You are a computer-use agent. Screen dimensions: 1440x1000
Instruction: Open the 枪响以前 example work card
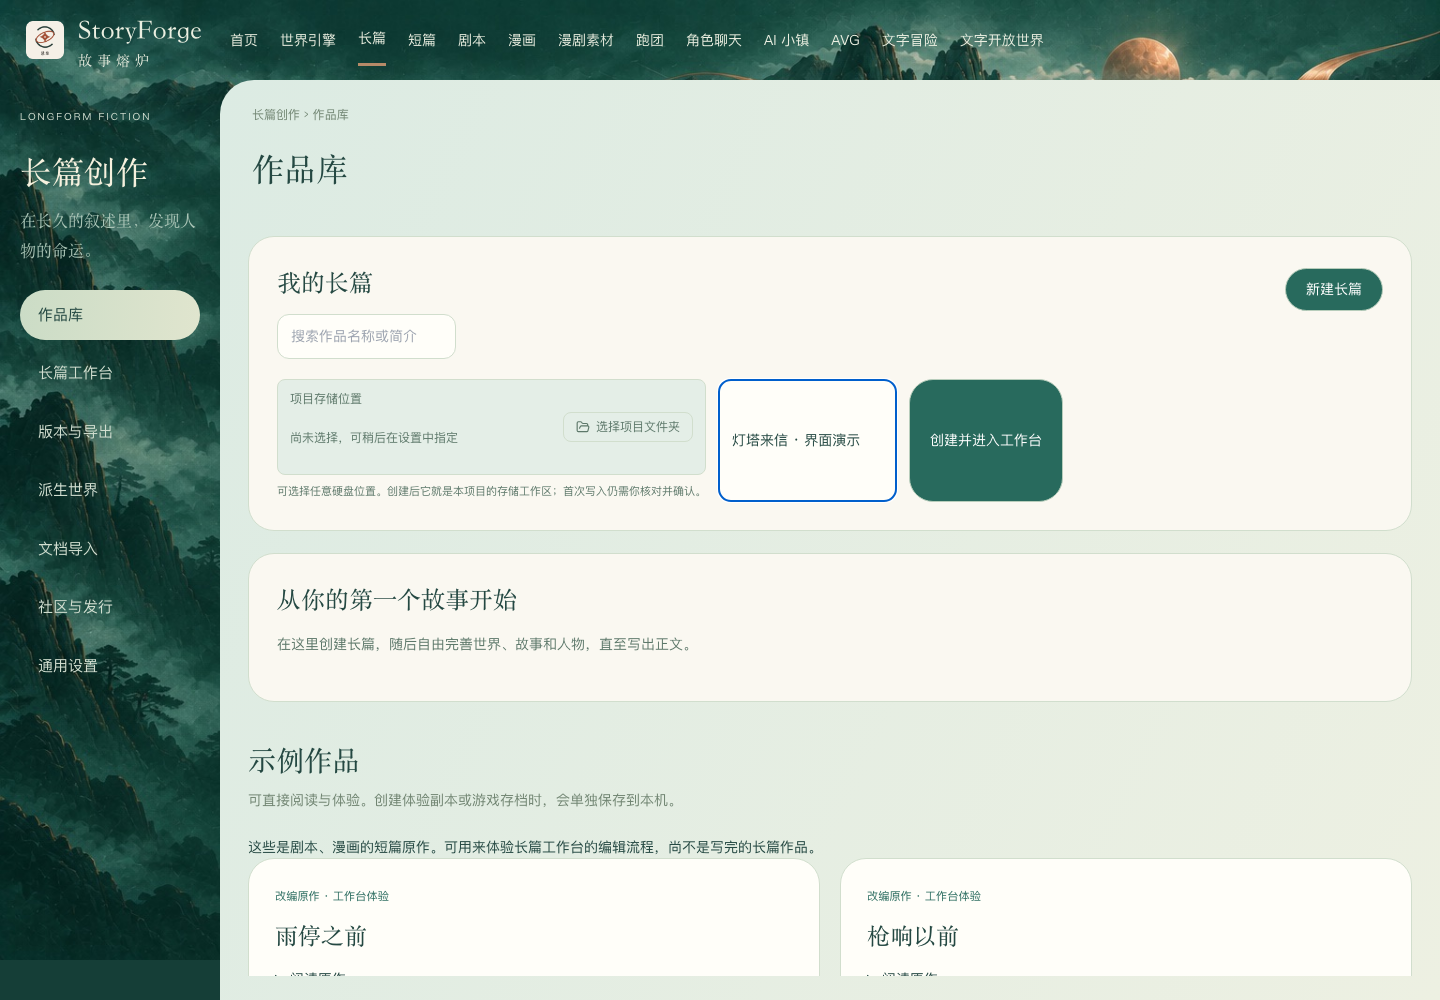[1126, 917]
